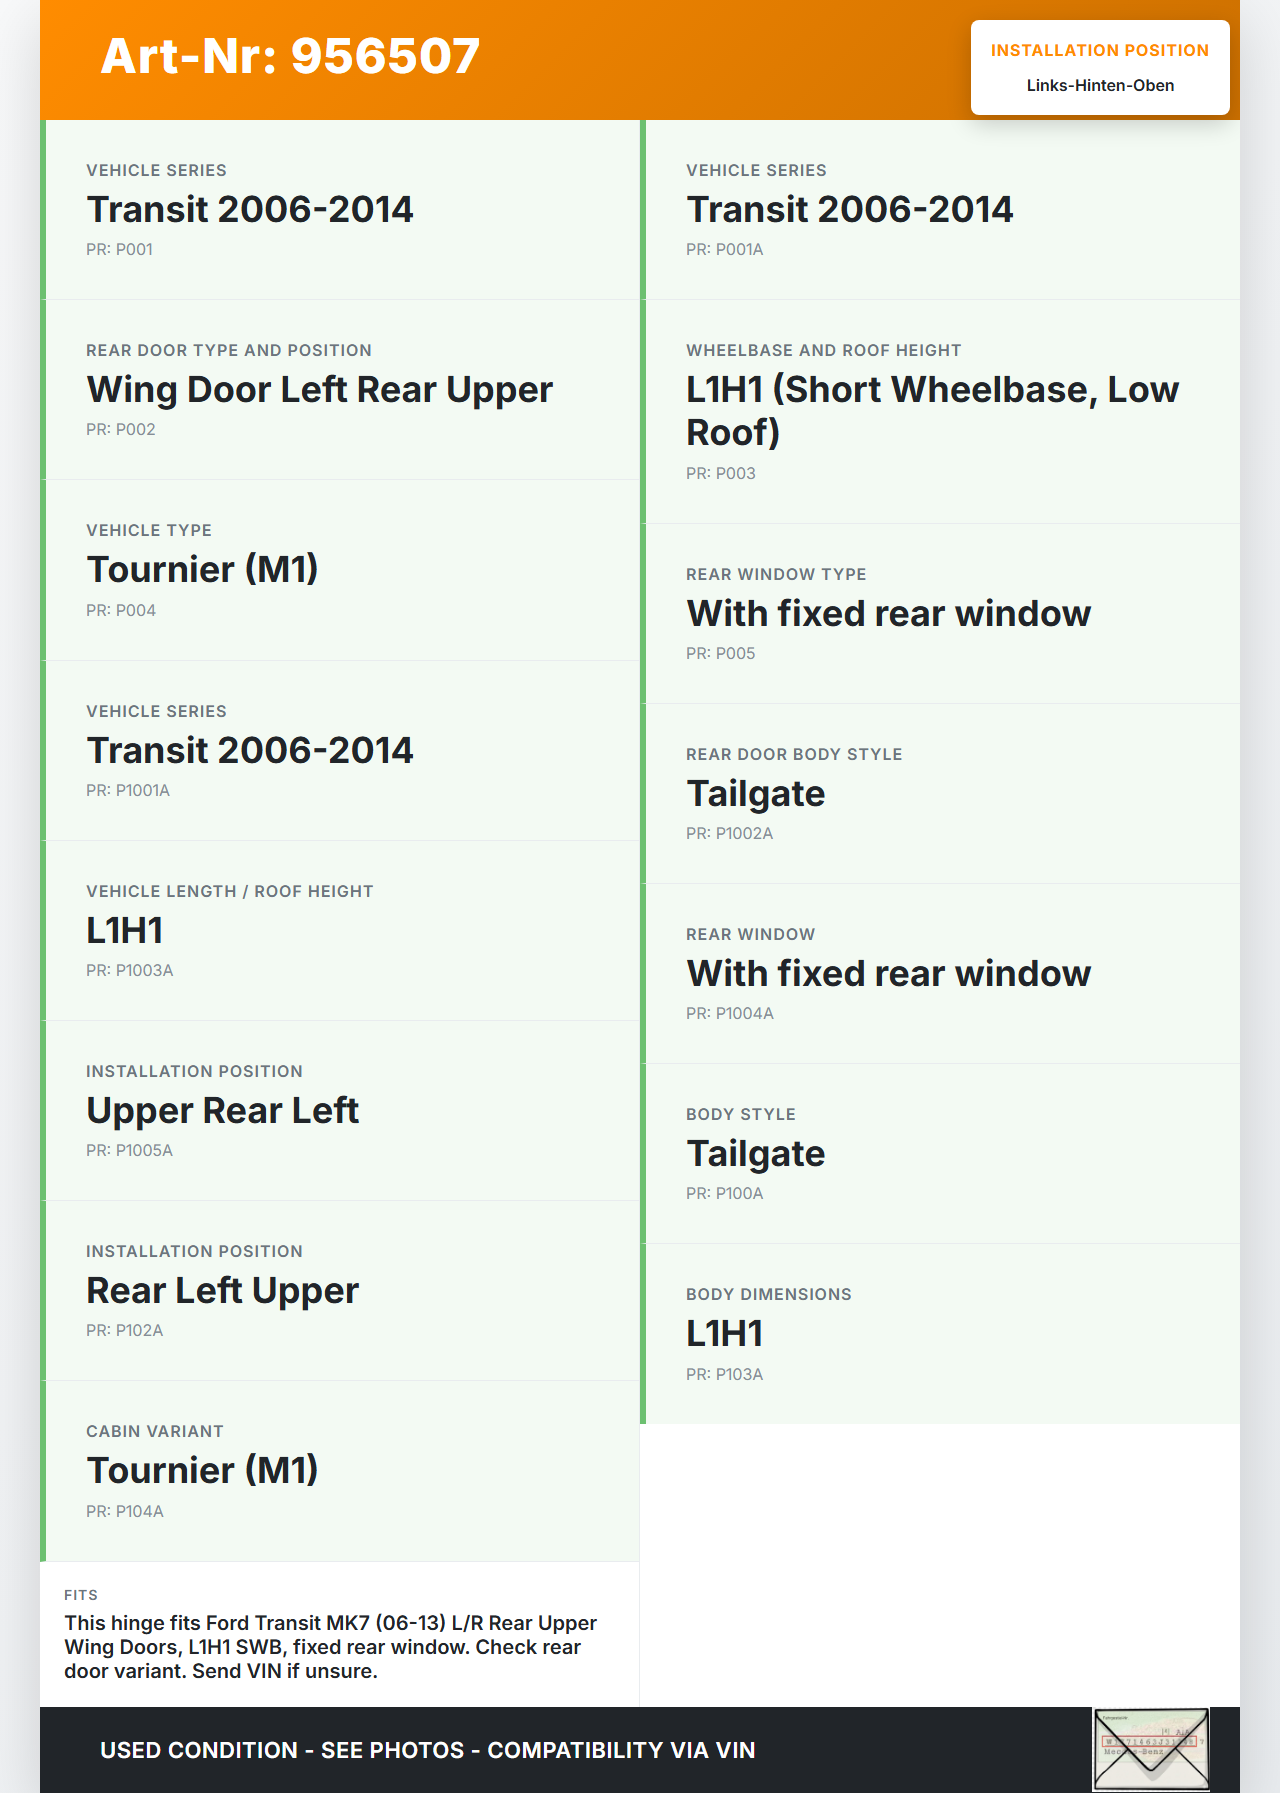This screenshot has height=1793, width=1280.
Task: Click the Fits description about Ford Transit MK7
Action: pyautogui.click(x=330, y=1646)
